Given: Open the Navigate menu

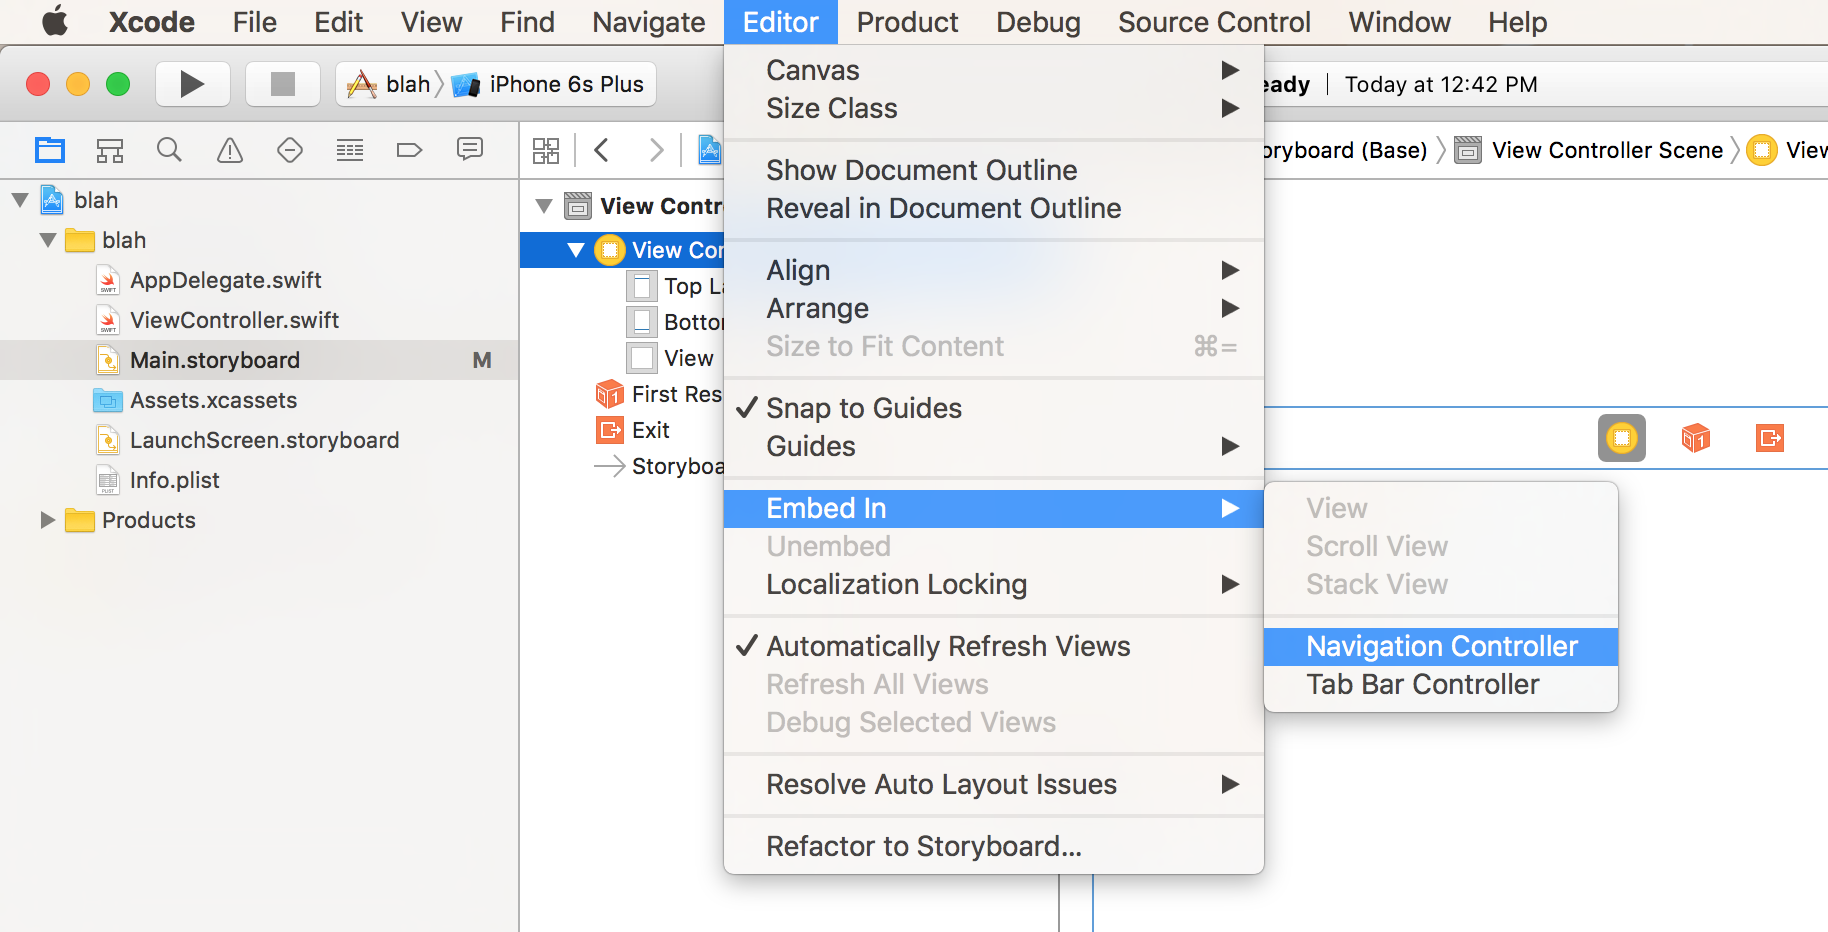Looking at the screenshot, I should click(x=649, y=22).
